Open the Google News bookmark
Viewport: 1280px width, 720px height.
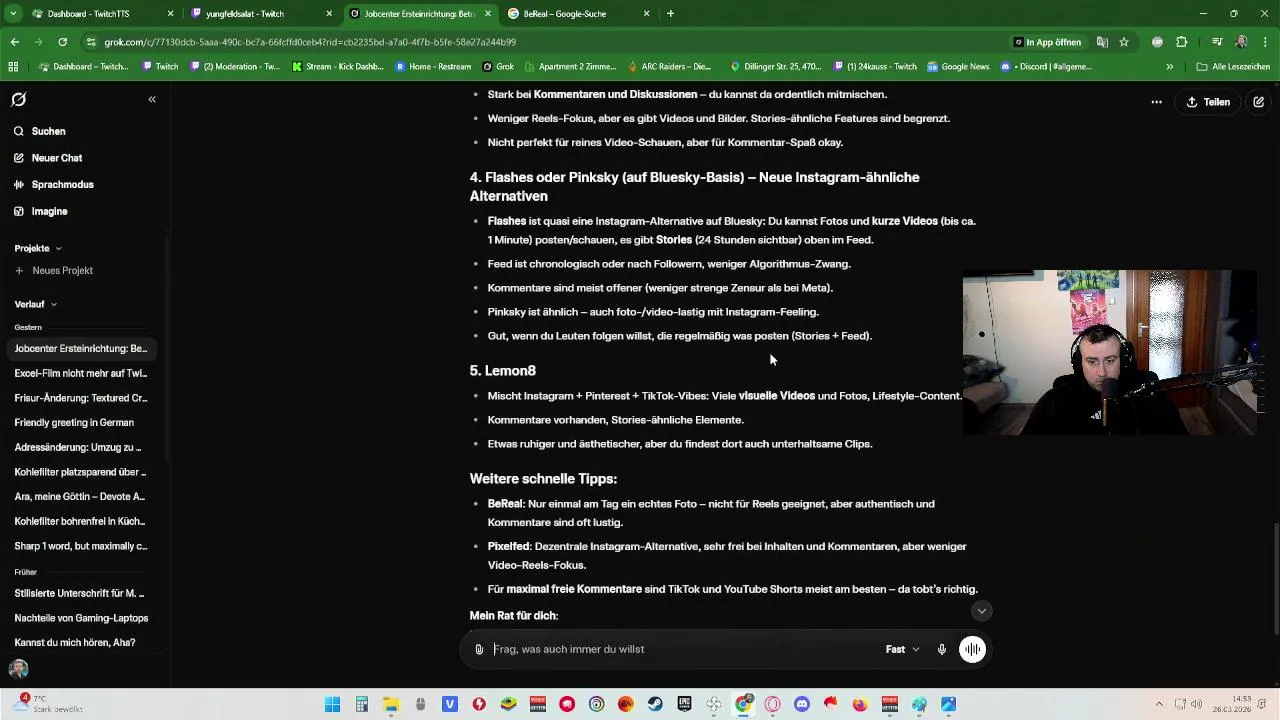(958, 67)
